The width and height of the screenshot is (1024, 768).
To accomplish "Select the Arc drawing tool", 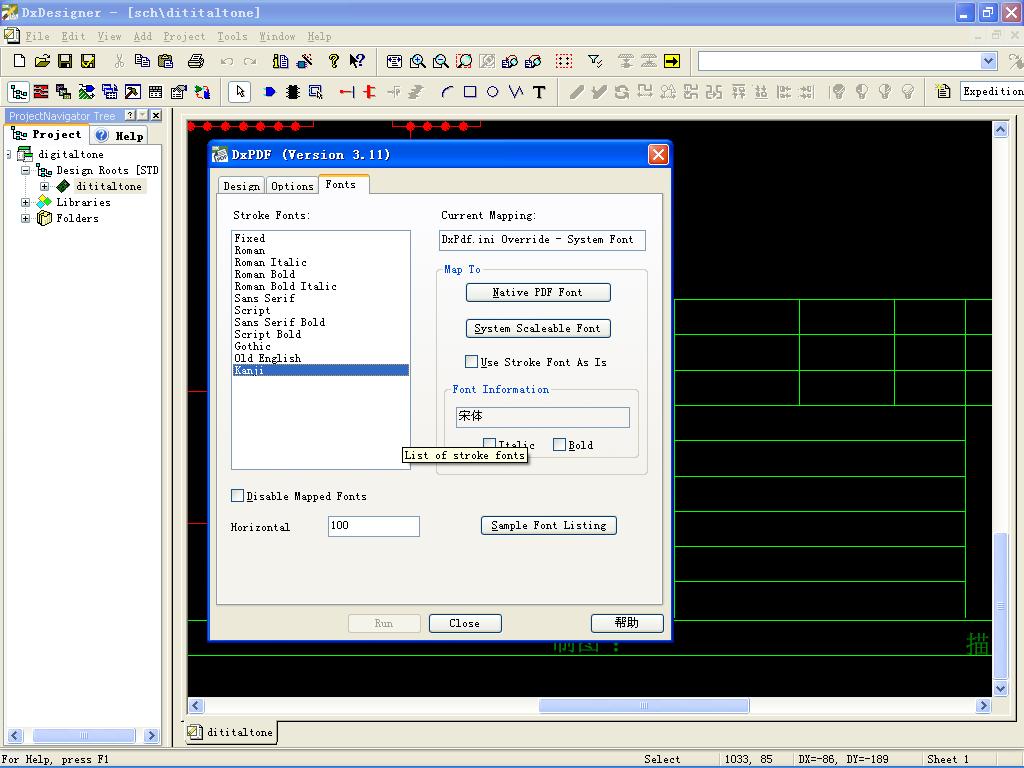I will (447, 92).
